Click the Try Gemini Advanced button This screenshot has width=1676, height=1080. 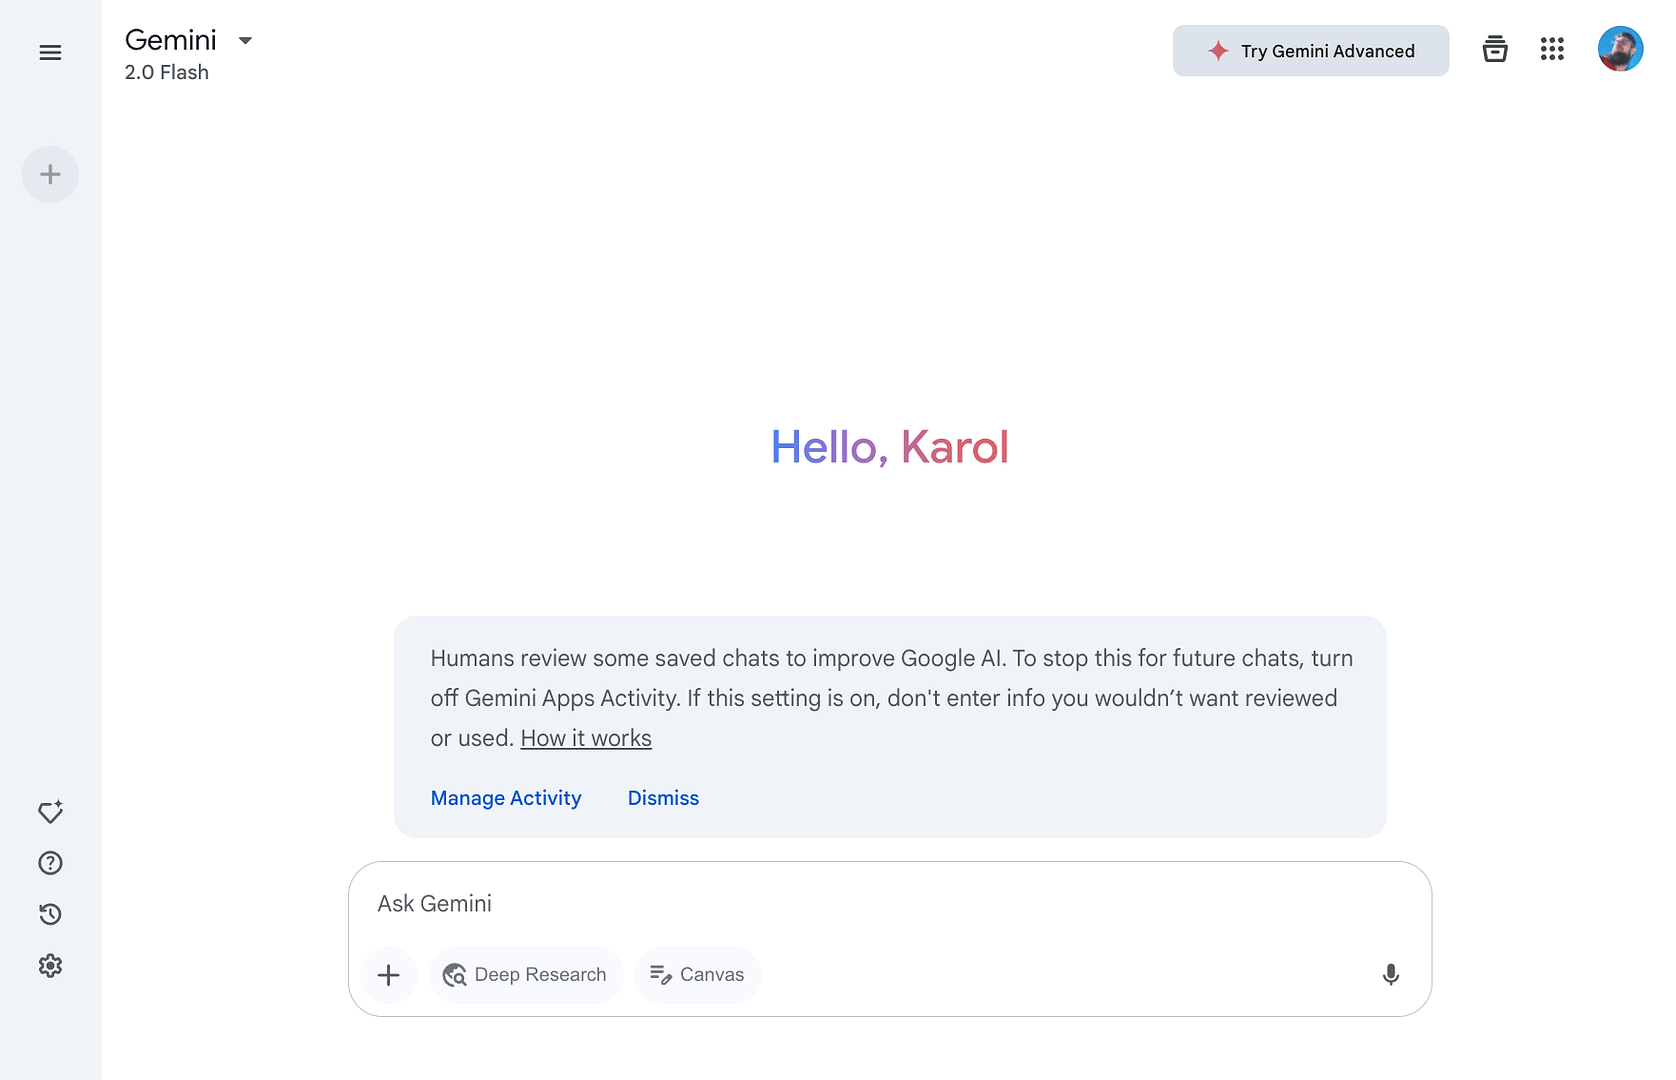click(x=1310, y=51)
